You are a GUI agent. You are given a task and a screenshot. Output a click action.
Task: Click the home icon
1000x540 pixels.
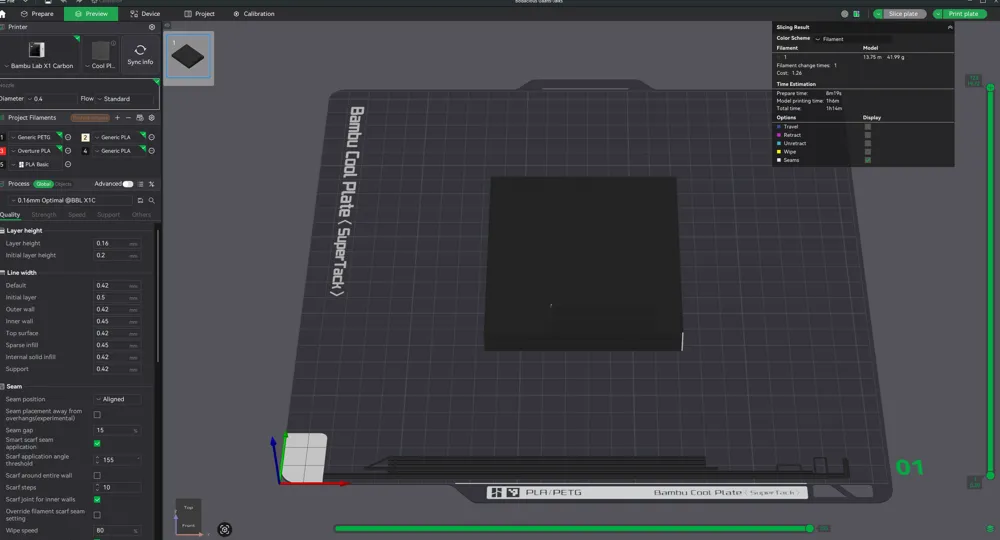3,13
